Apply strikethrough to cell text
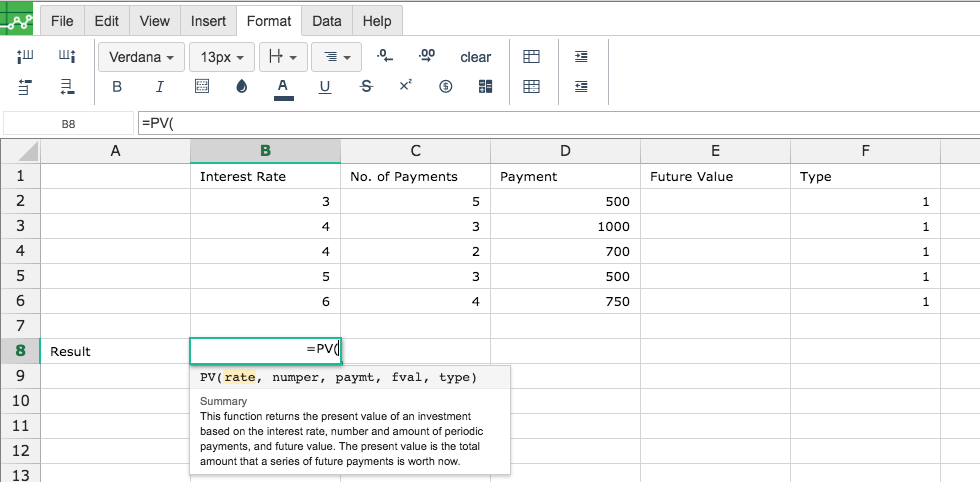Screen dimensions: 980x482 [366, 87]
